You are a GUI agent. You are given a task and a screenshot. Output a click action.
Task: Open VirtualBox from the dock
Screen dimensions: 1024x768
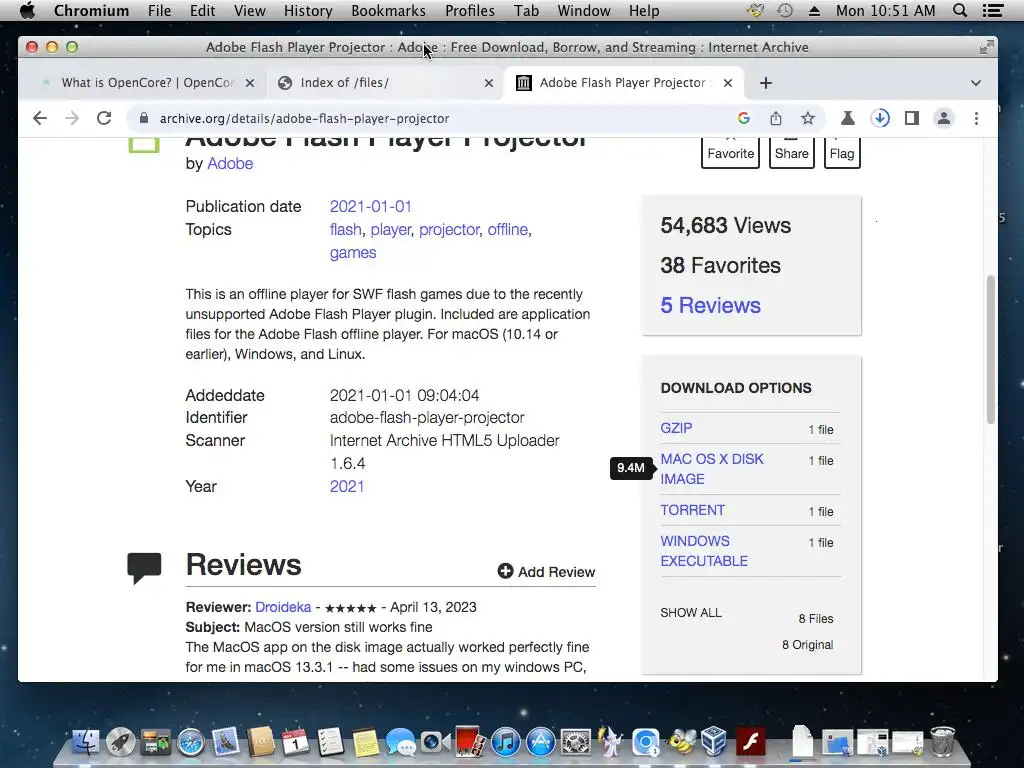coord(714,743)
